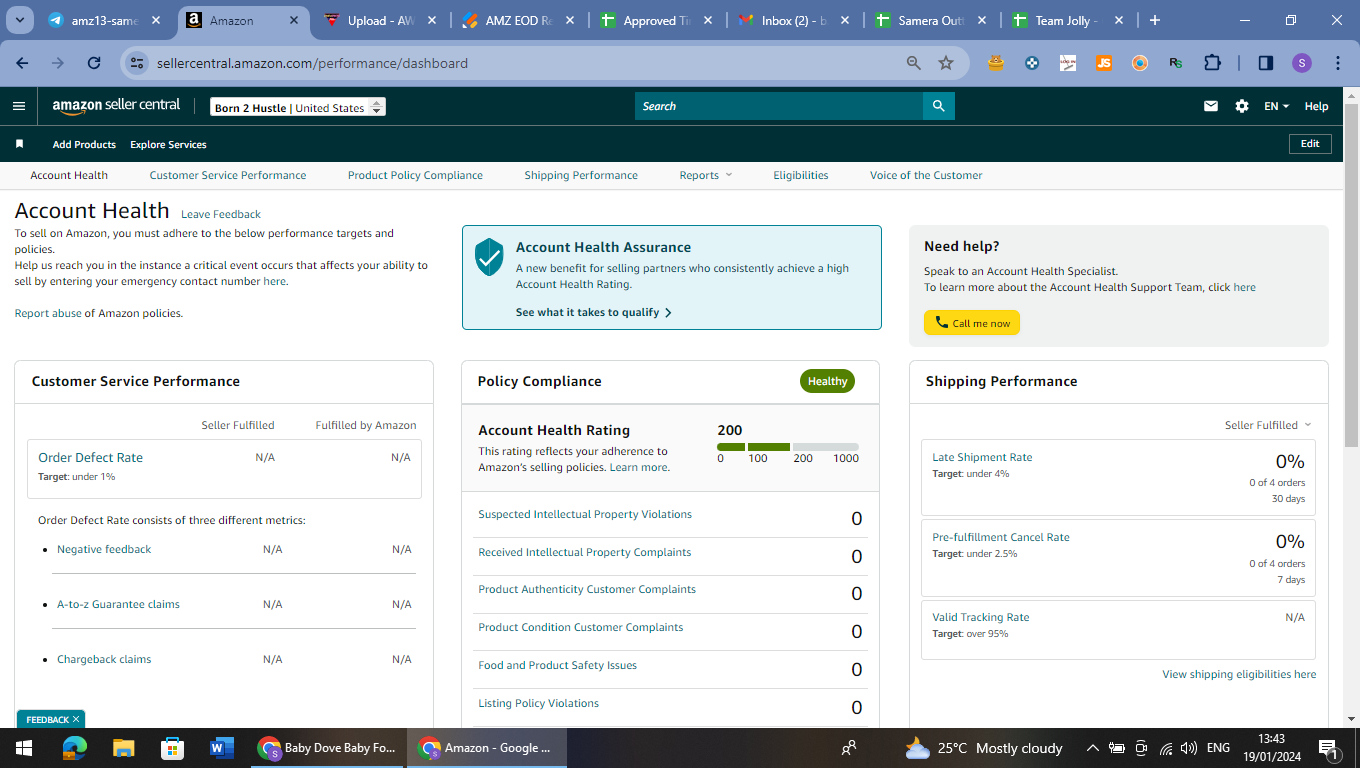Image resolution: width=1360 pixels, height=768 pixels.
Task: View site information icon in address bar
Action: click(x=138, y=63)
